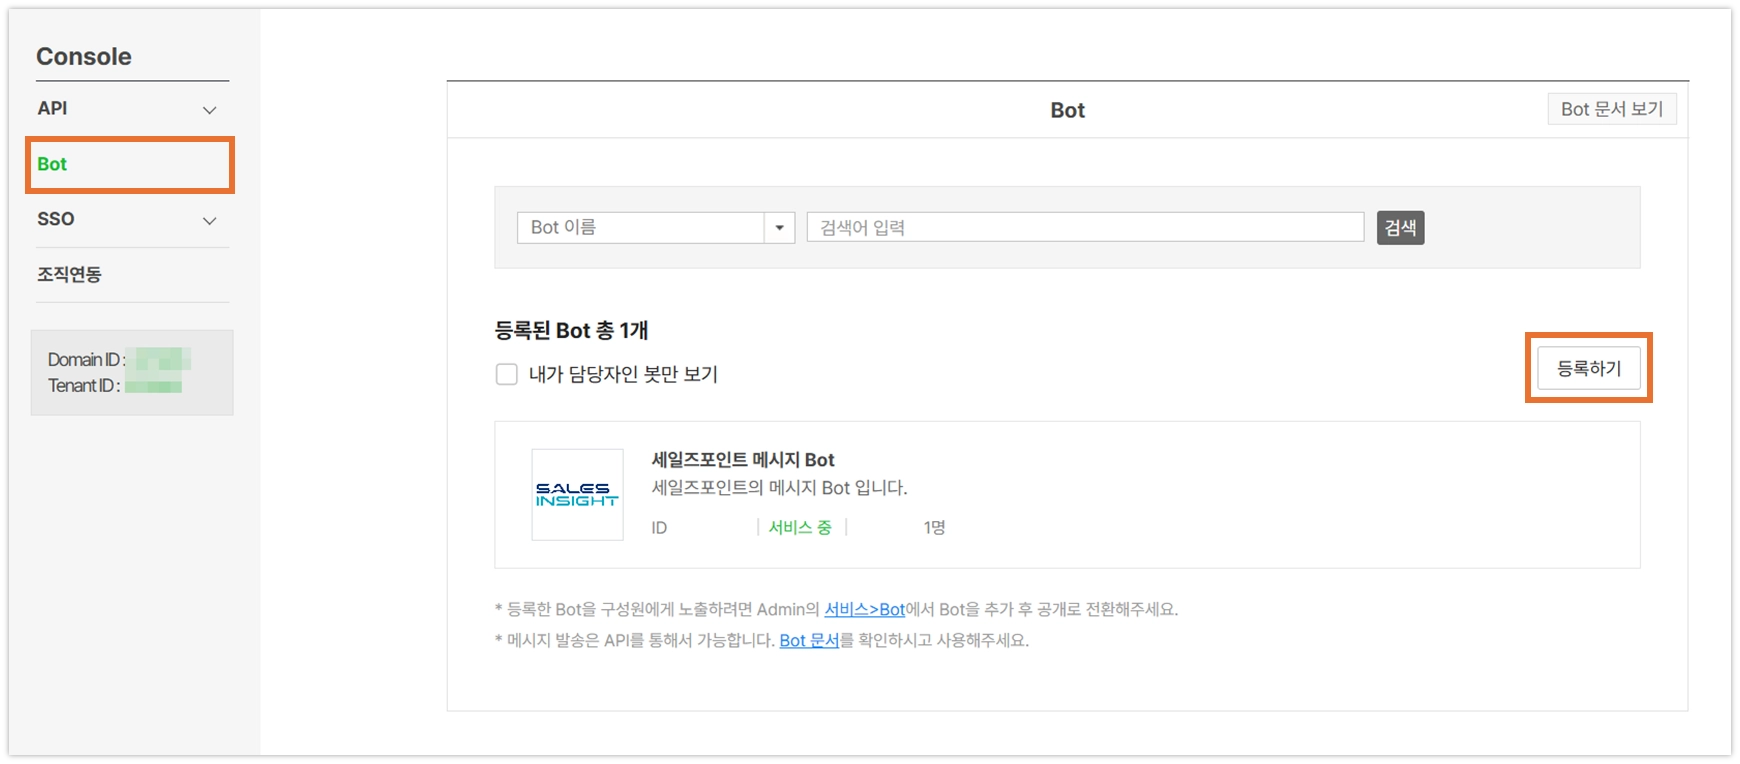Open the SSO section in sidebar
Image resolution: width=1740 pixels, height=764 pixels.
pos(56,219)
